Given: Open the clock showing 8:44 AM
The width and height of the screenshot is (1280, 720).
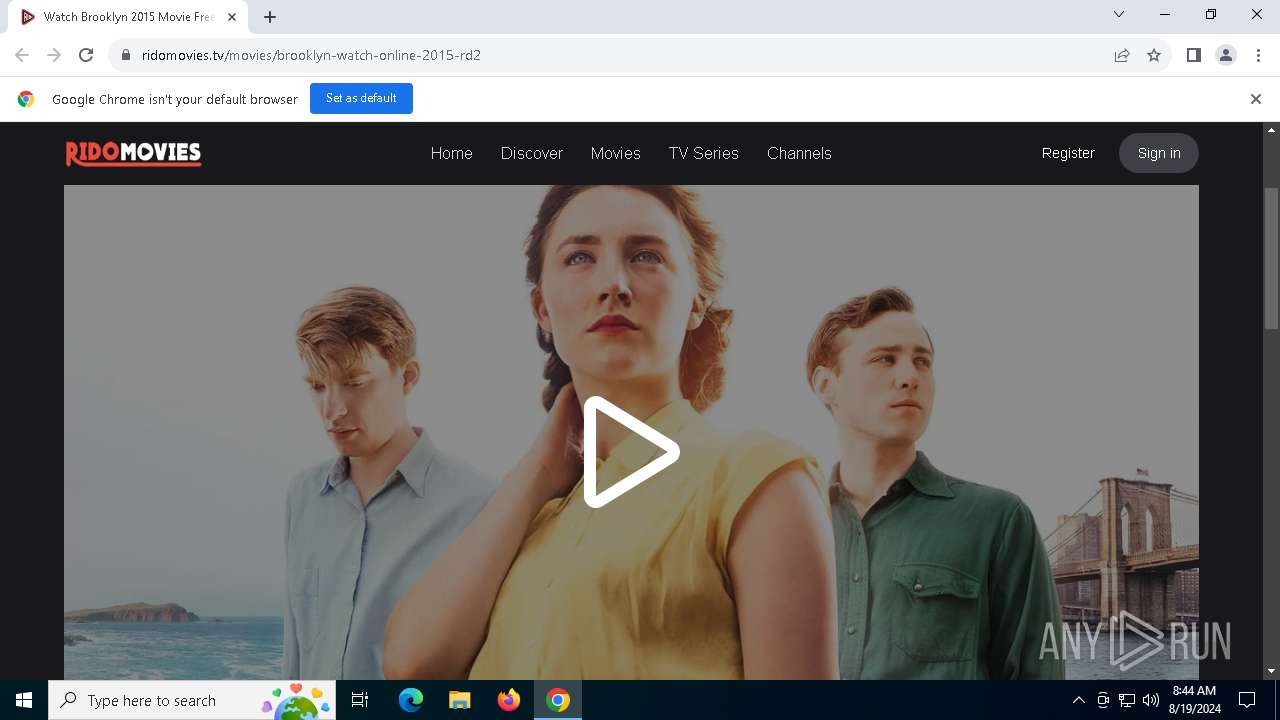Looking at the screenshot, I should click(x=1194, y=700).
